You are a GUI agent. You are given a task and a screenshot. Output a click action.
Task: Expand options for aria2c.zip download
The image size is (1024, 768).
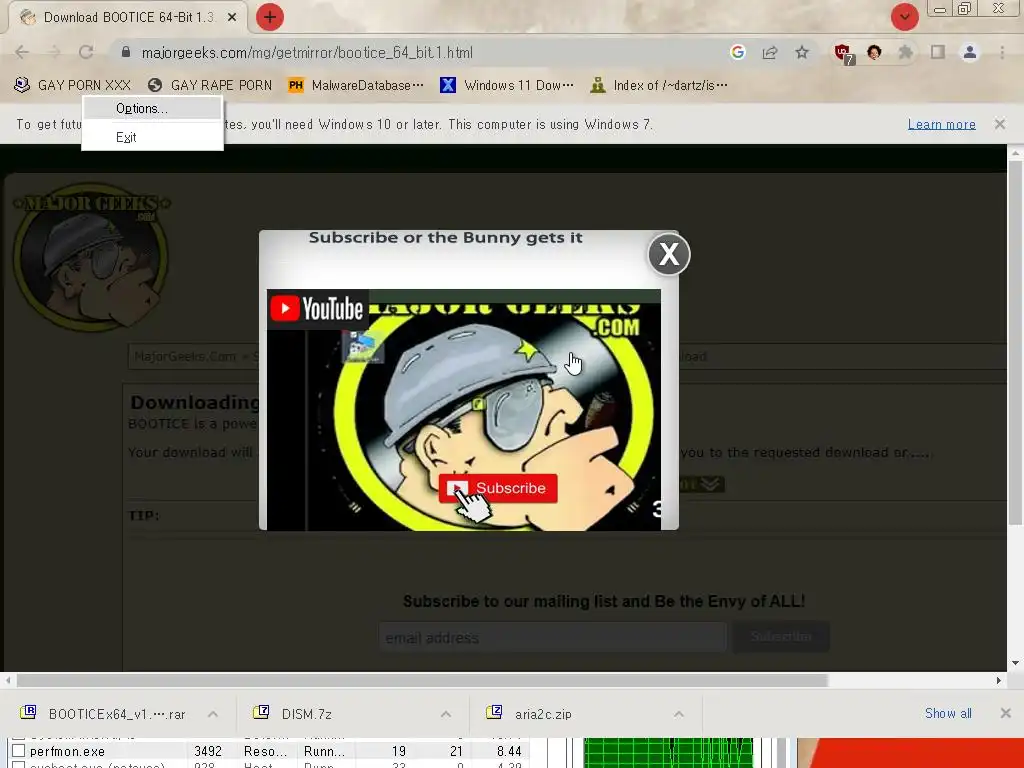(679, 714)
